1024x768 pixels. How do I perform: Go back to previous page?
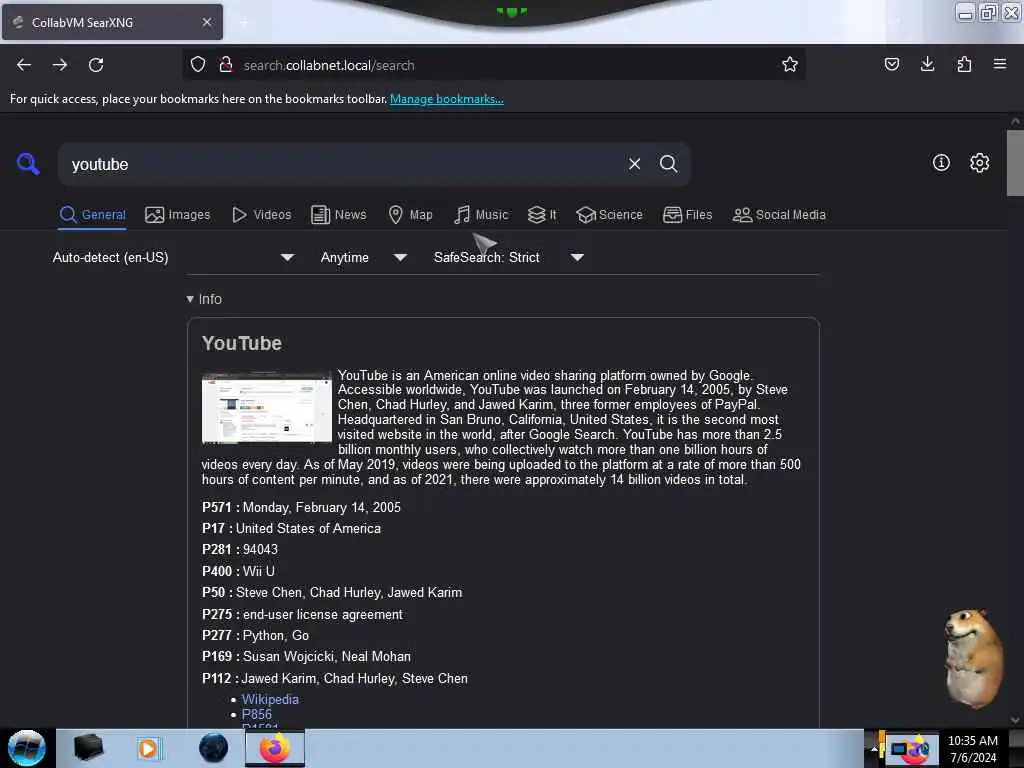pos(24,65)
